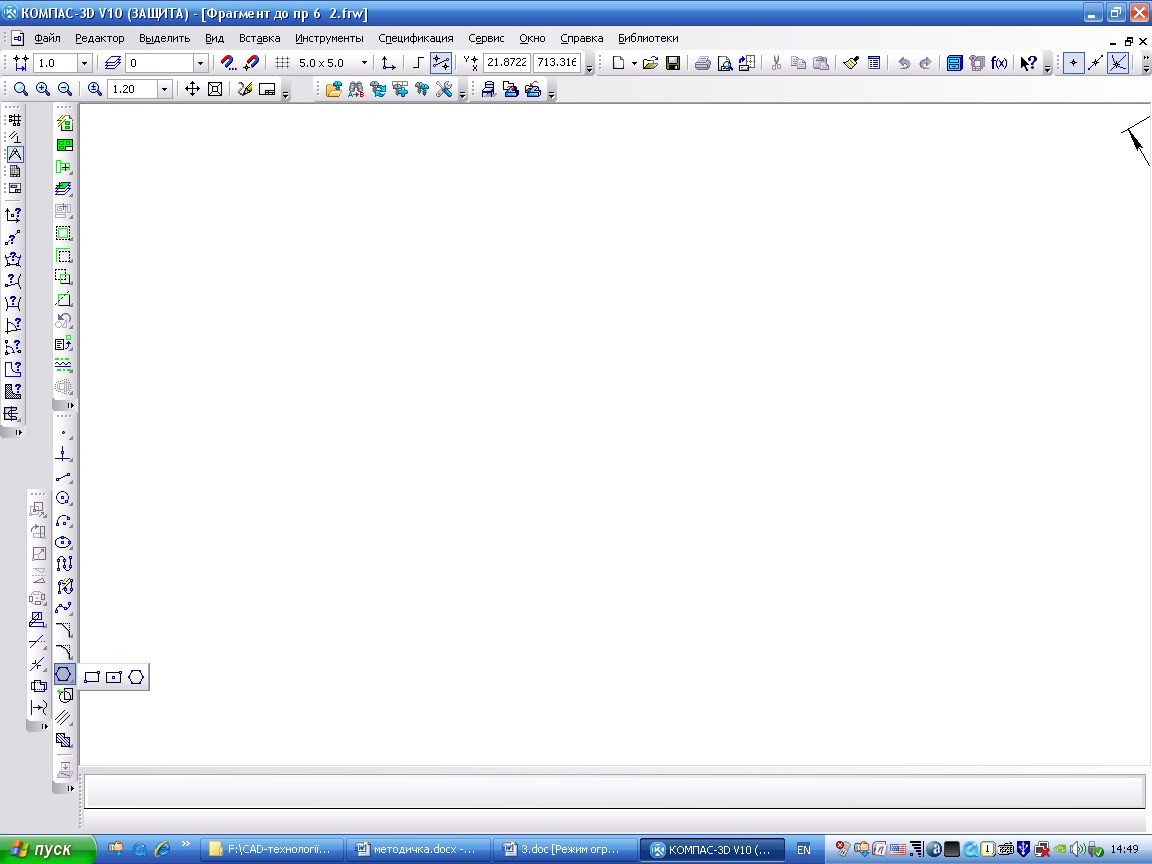Viewport: 1152px width, 864px height.
Task: Select the Bezier spline curve tool
Action: [64, 608]
